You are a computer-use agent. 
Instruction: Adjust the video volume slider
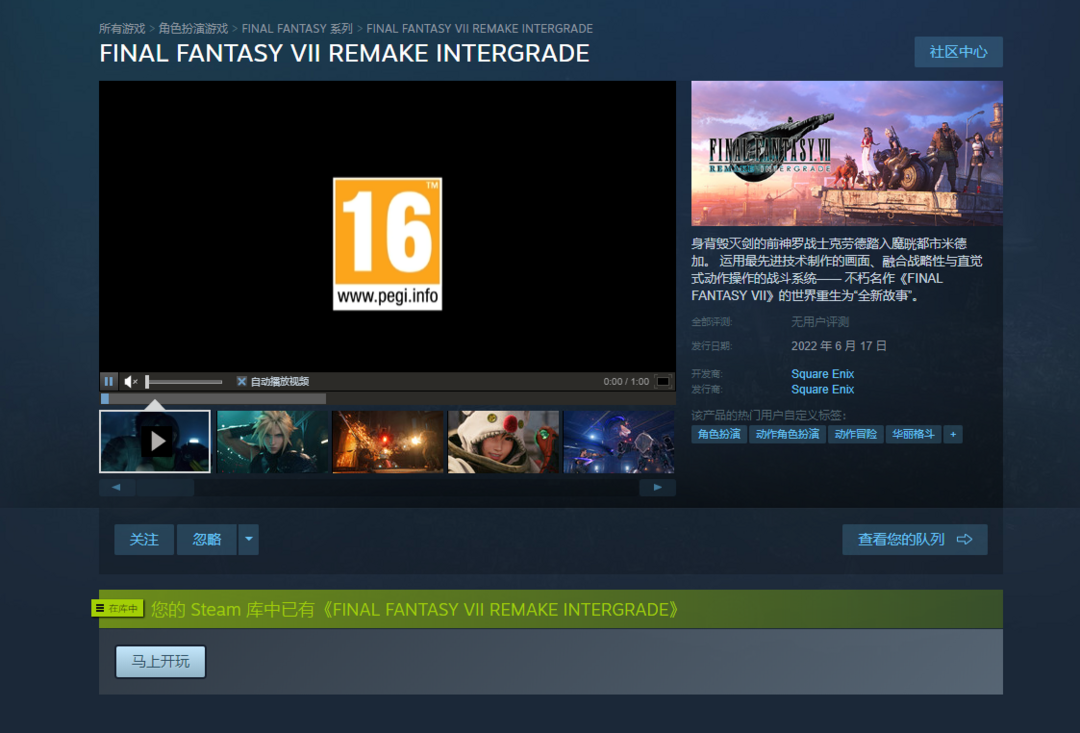[x=184, y=381]
